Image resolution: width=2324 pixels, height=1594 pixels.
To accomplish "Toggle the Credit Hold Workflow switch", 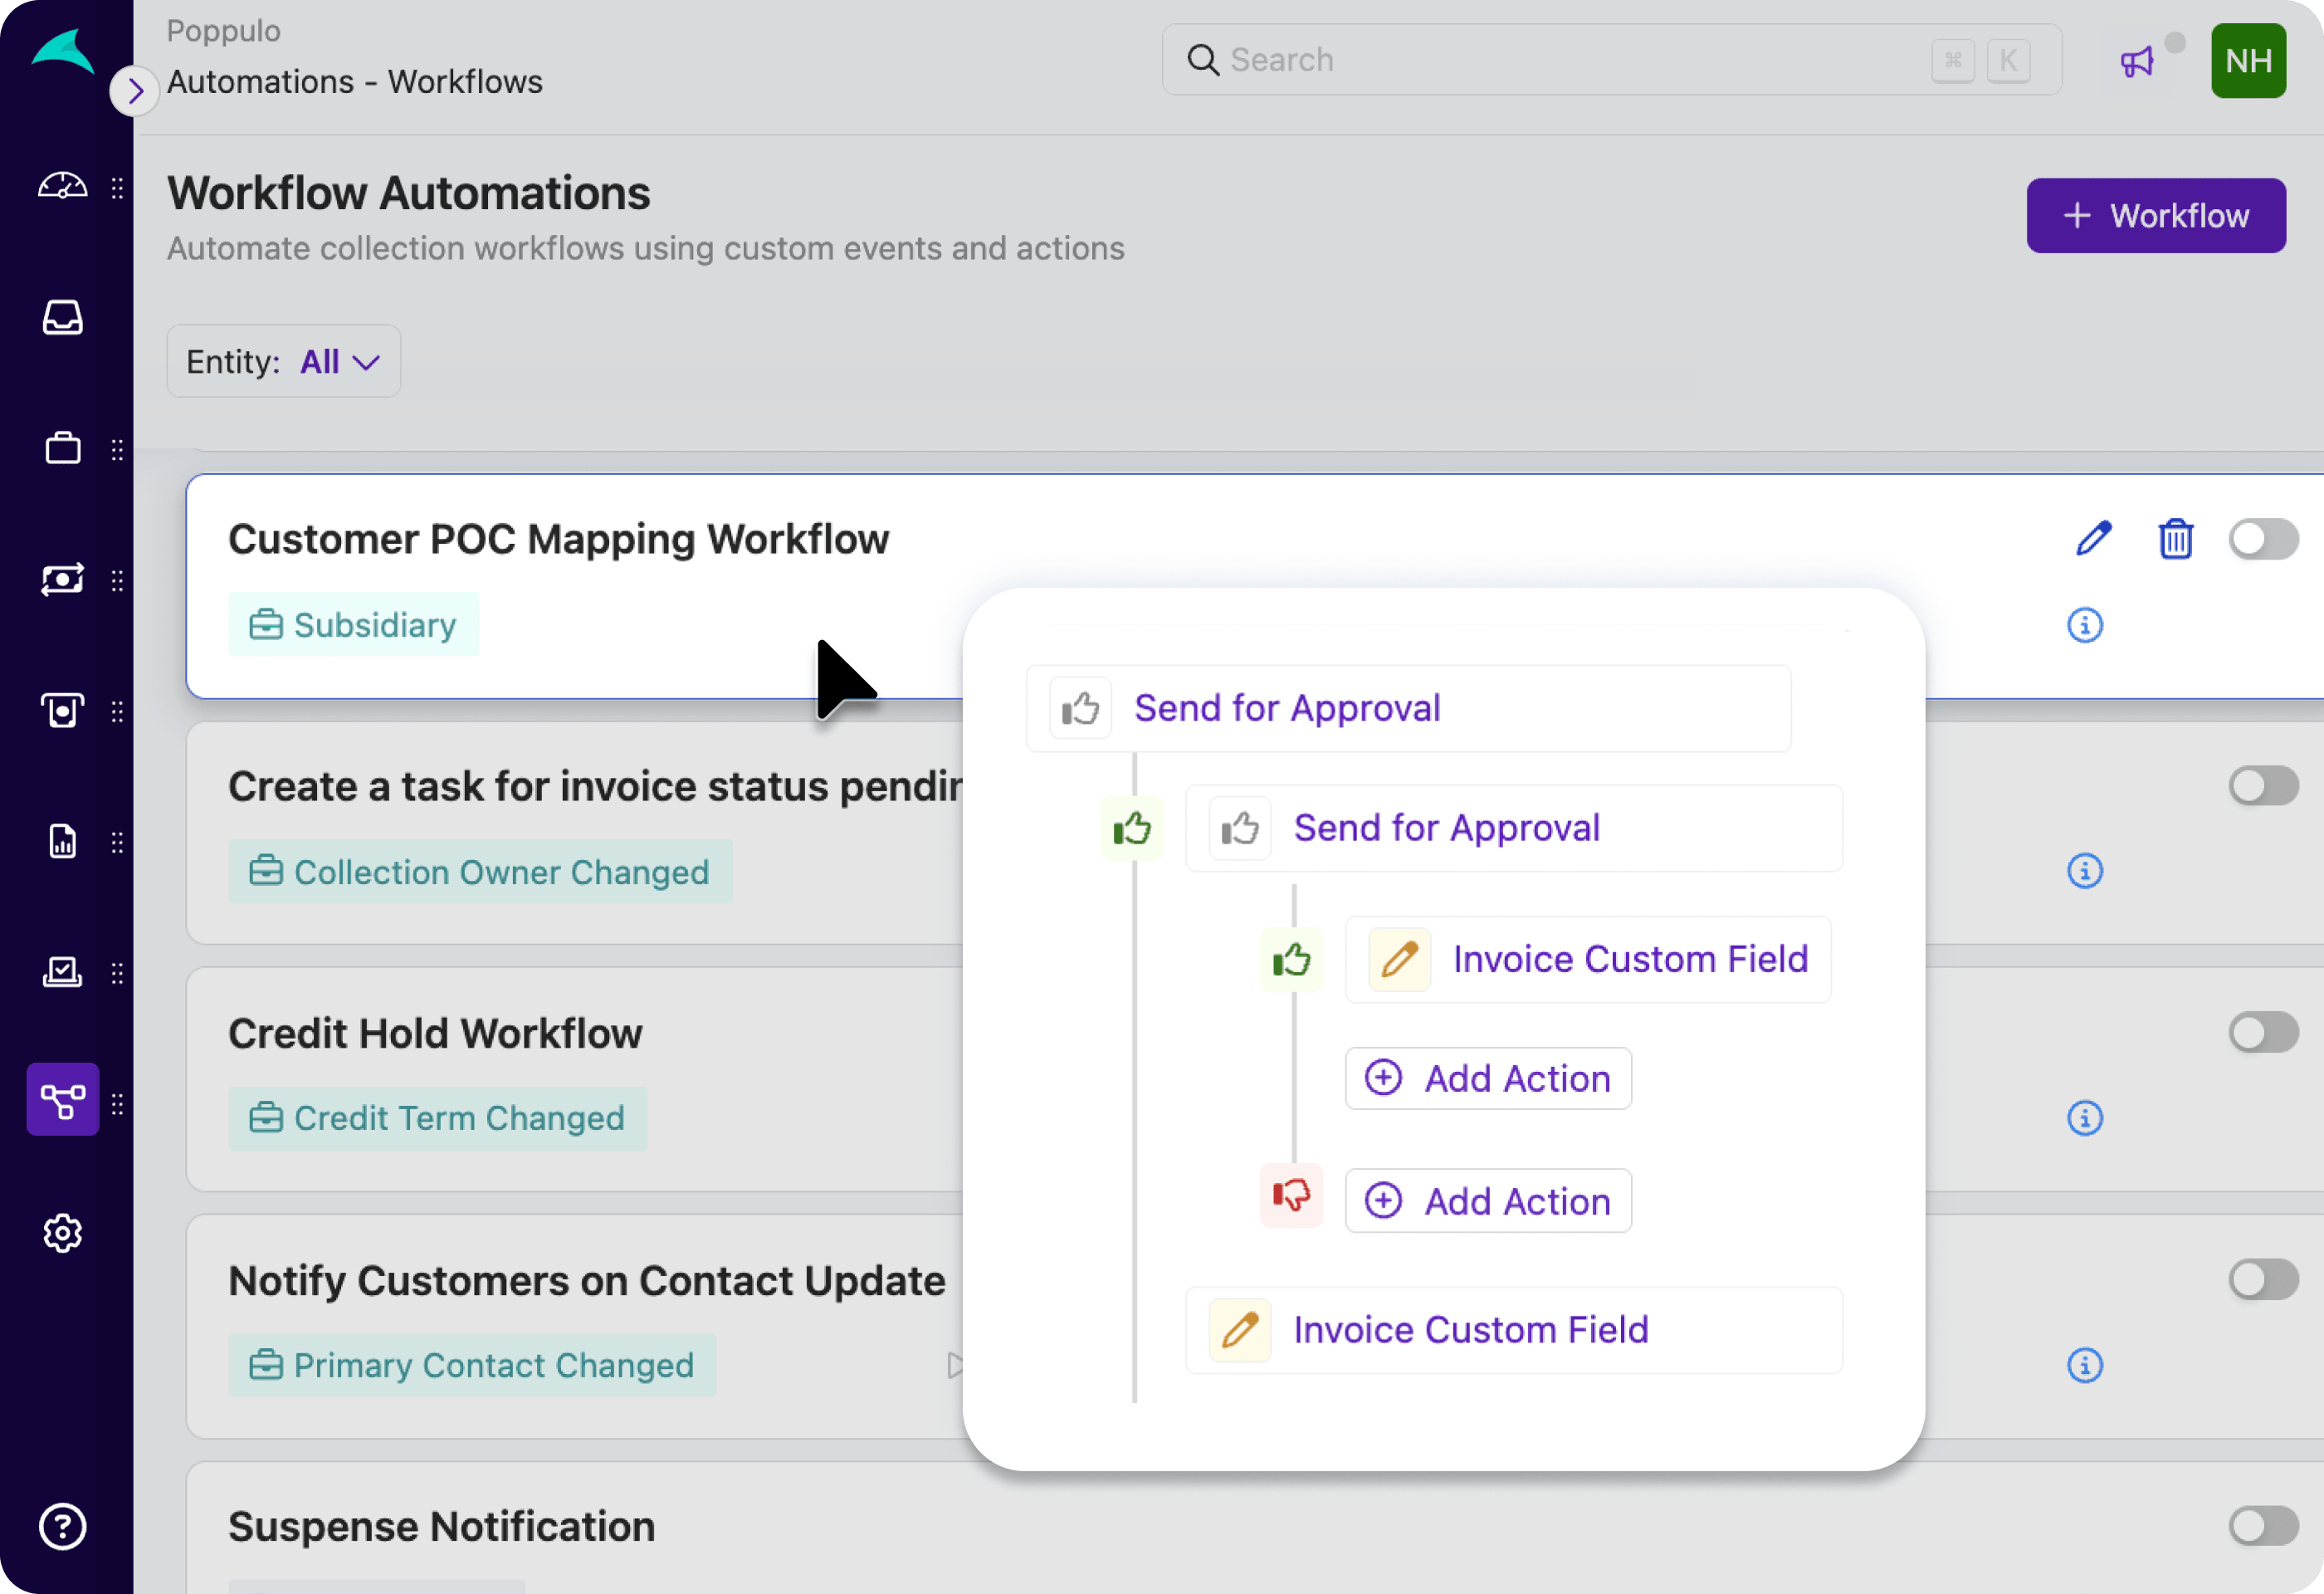I will [x=2262, y=1032].
